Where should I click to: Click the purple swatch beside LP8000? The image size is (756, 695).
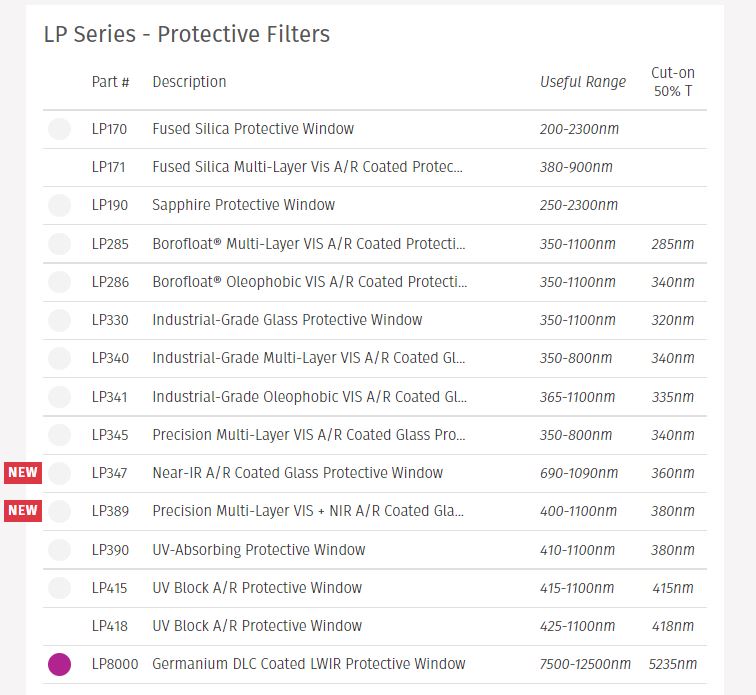click(59, 664)
